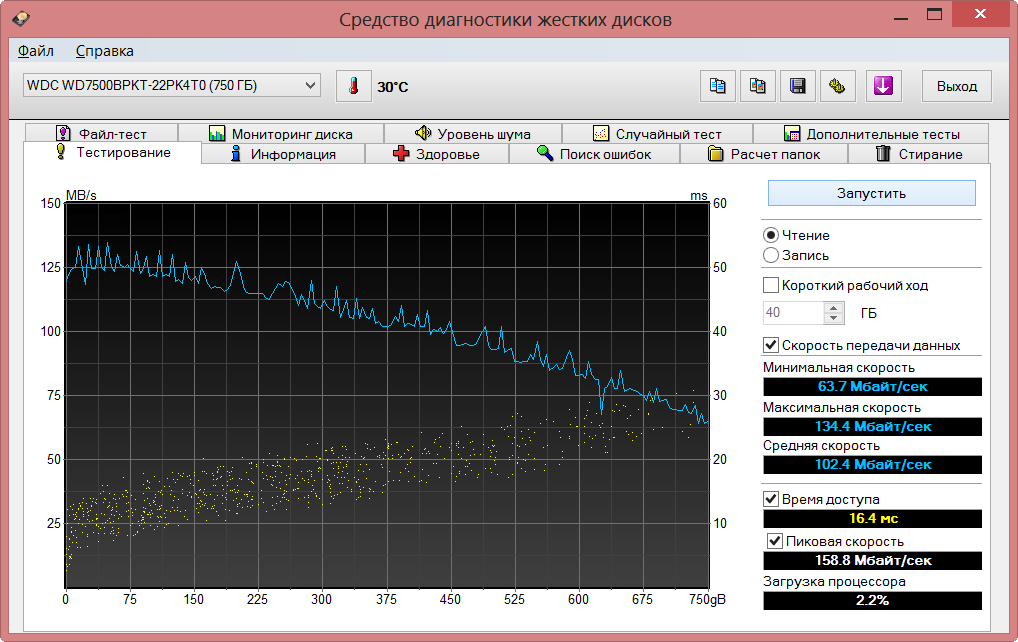
Task: Click the 158.8 Мбайт/сек burst rate value
Action: pyautogui.click(x=872, y=560)
